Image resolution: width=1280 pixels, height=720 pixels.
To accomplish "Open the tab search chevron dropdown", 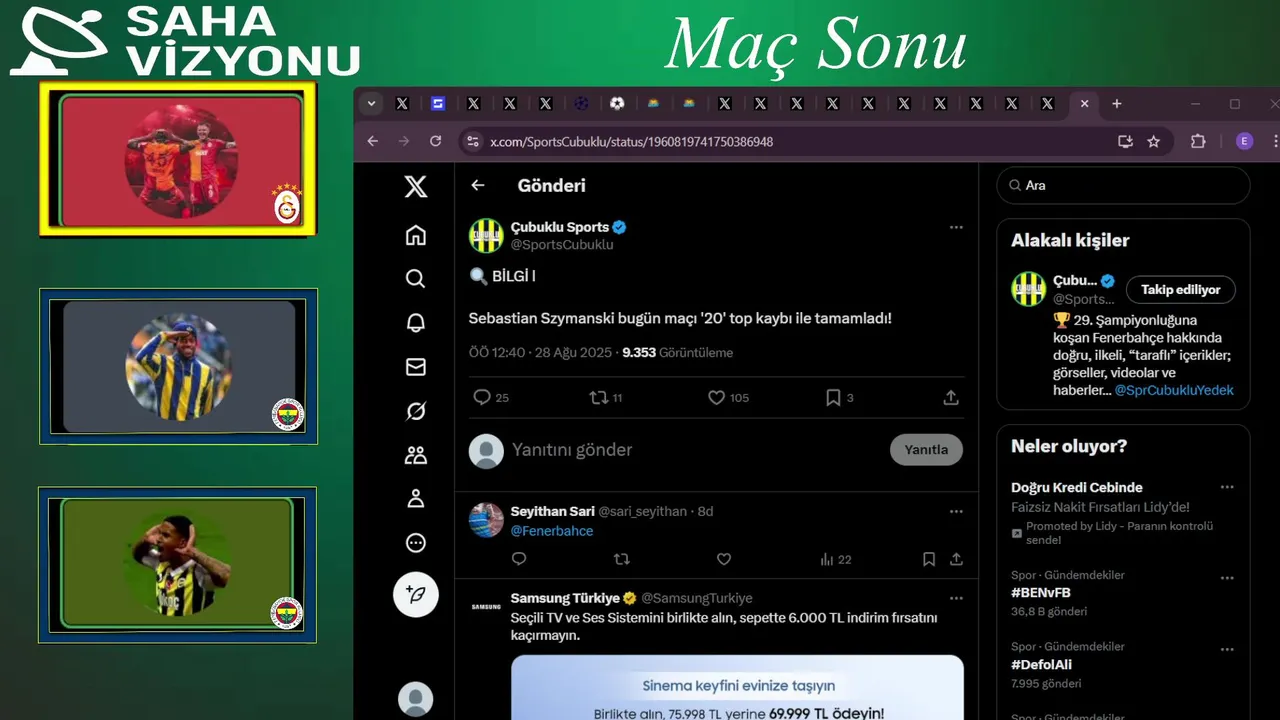I will [x=372, y=104].
